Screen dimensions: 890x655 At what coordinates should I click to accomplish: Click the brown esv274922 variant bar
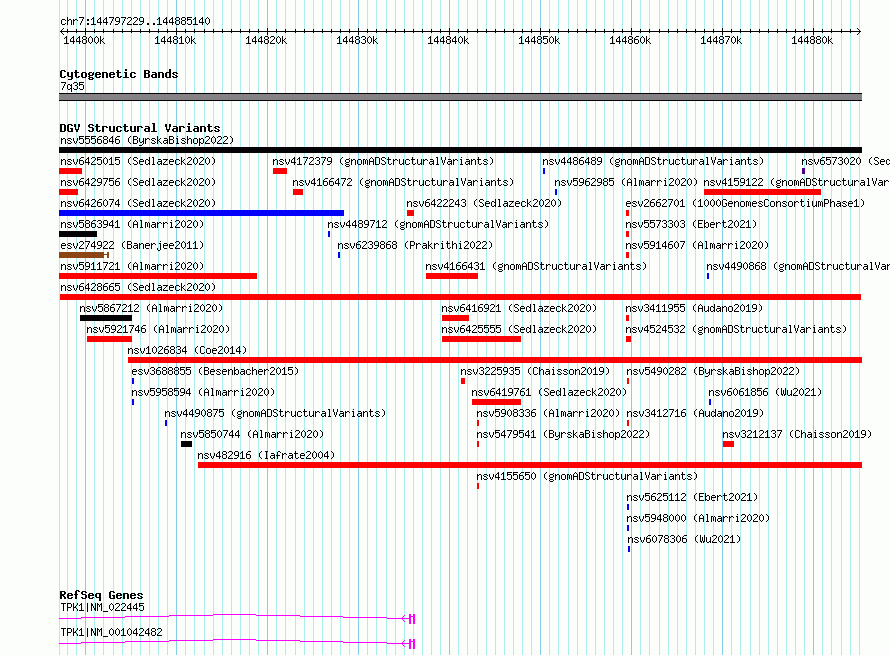pos(83,255)
